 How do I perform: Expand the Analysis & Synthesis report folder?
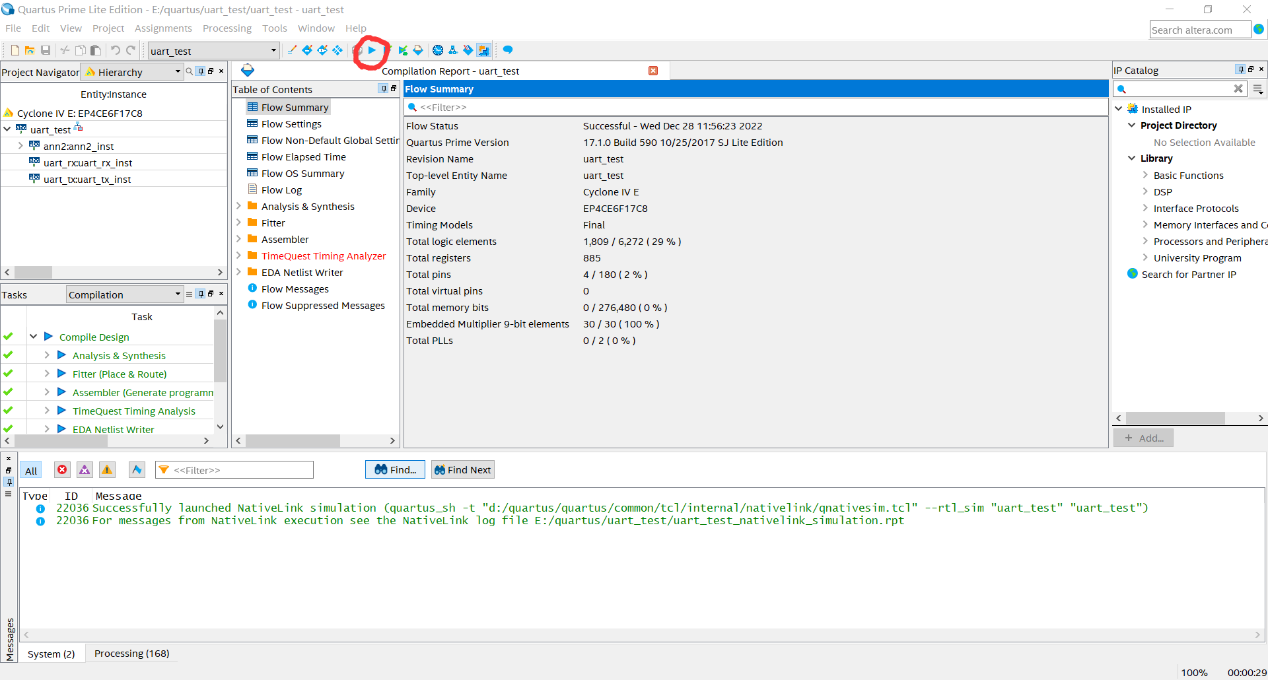click(x=239, y=207)
